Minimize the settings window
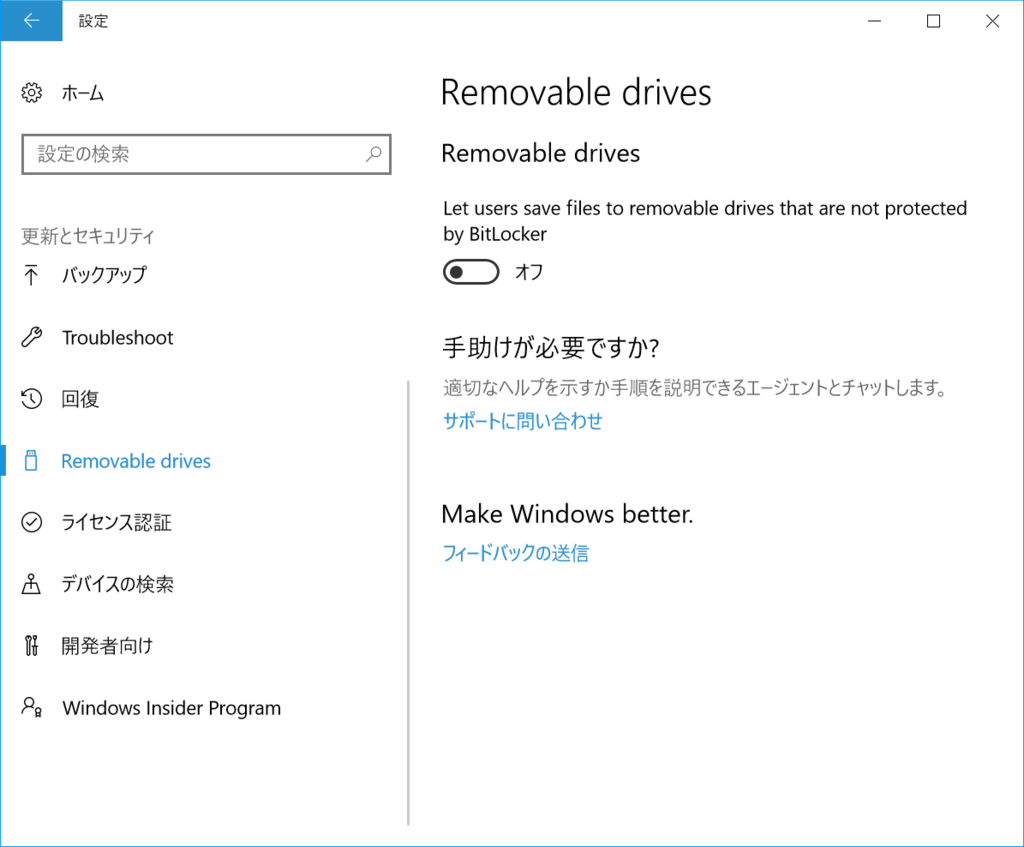Viewport: 1024px width, 847px height. pos(874,21)
